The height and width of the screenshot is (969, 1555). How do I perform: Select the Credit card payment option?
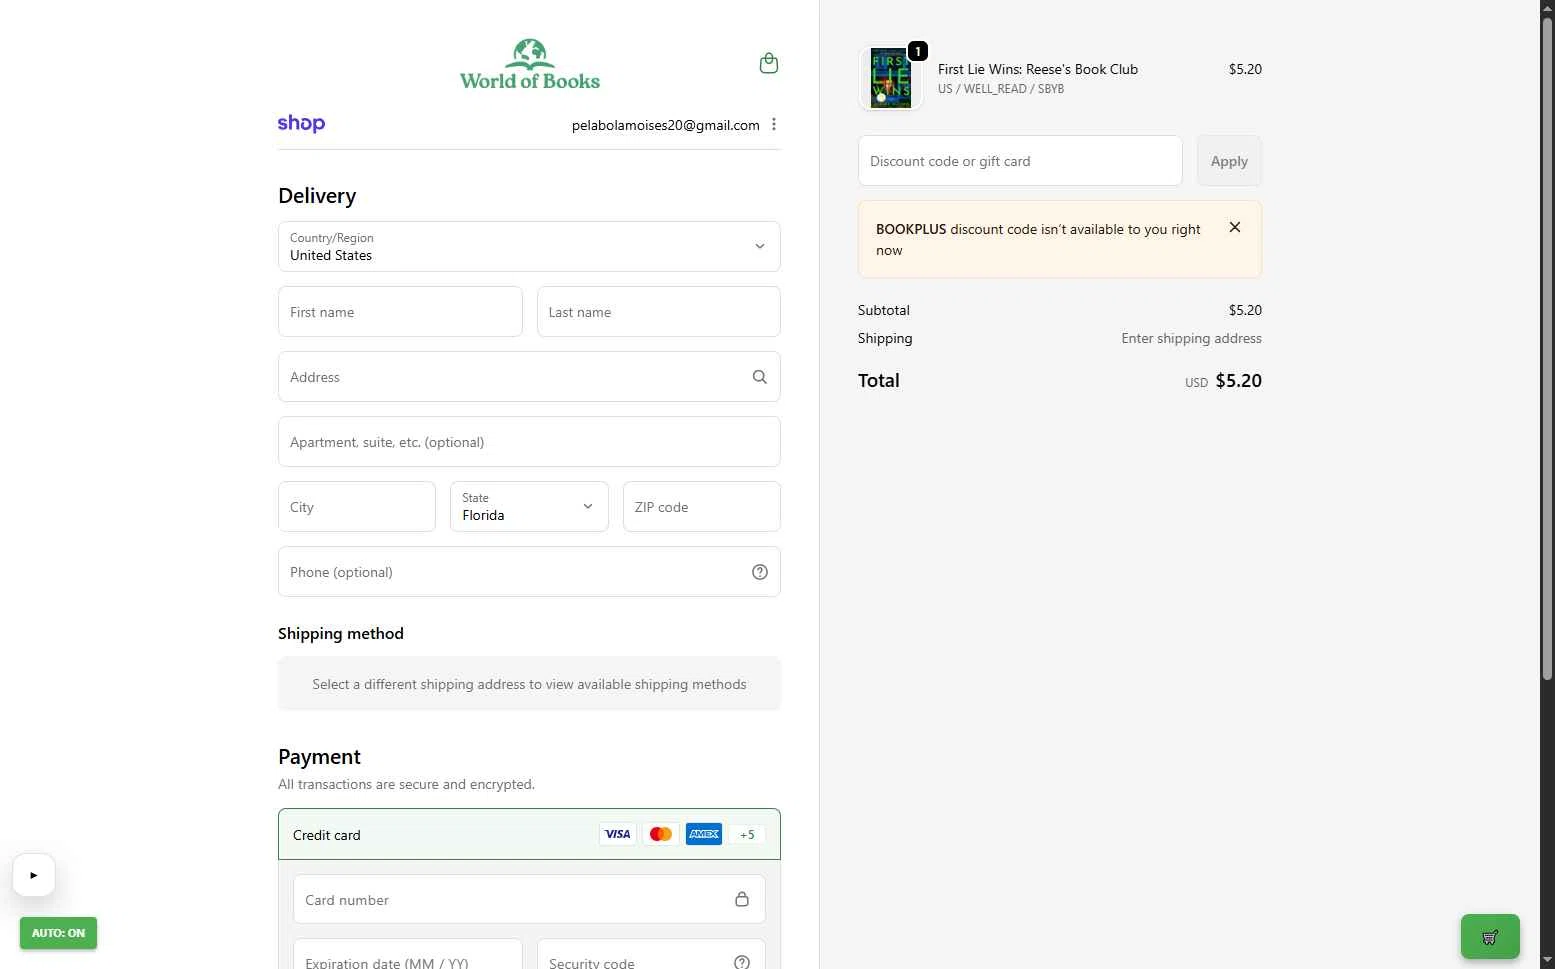[x=327, y=835]
